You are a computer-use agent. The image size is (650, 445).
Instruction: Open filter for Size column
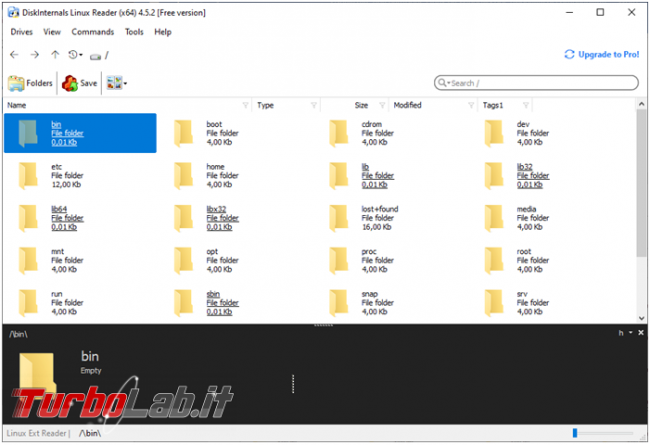382,105
